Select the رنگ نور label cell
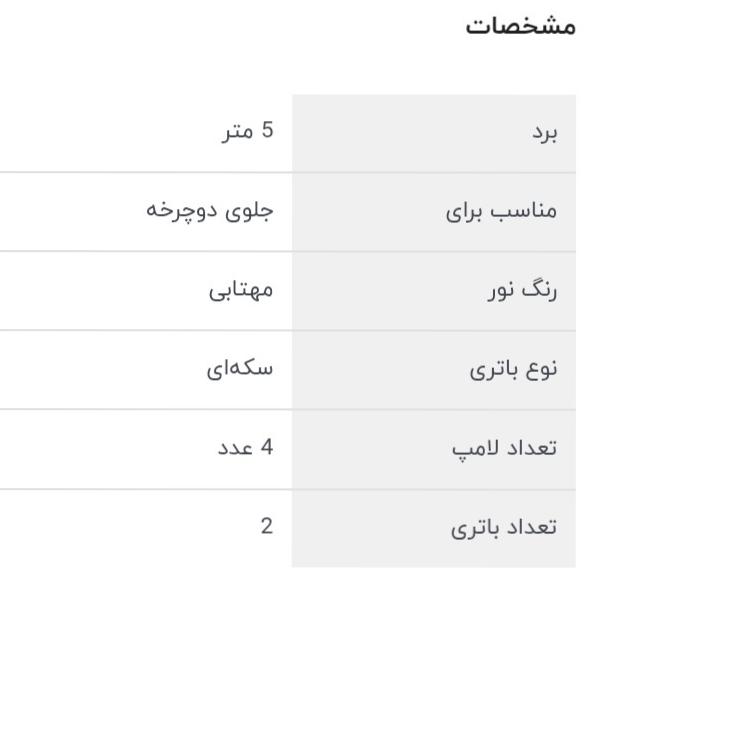Viewport: 733px width, 733px height. point(433,291)
